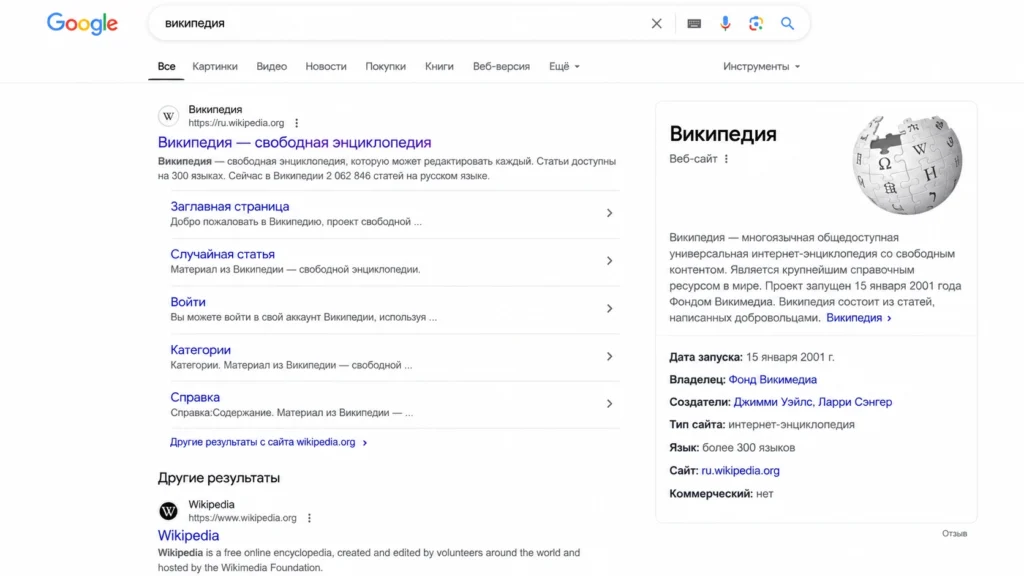The image size is (1024, 576).
Task: Open the on-screen keyboard icon
Action: pos(694,24)
